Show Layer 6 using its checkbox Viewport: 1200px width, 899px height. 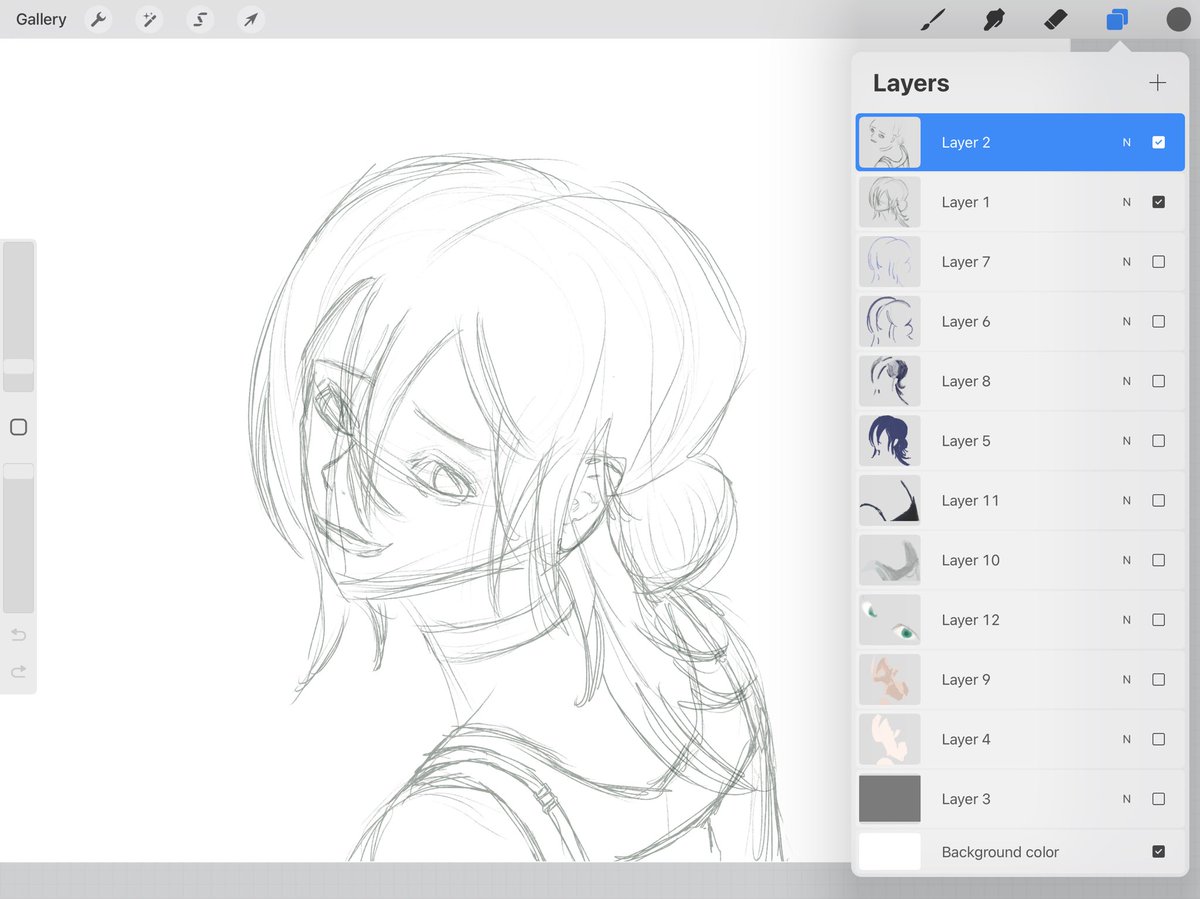click(x=1159, y=321)
